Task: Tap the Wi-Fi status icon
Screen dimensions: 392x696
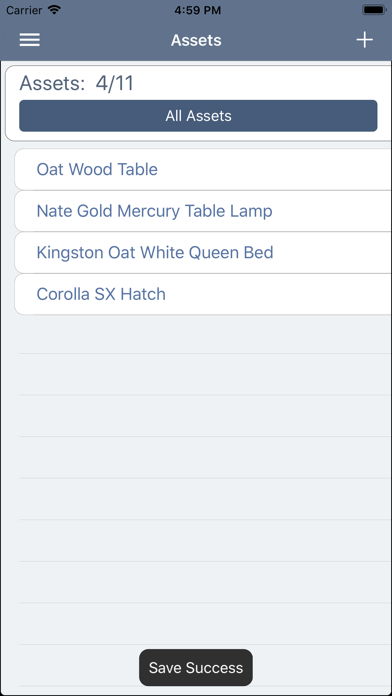Action: click(54, 10)
